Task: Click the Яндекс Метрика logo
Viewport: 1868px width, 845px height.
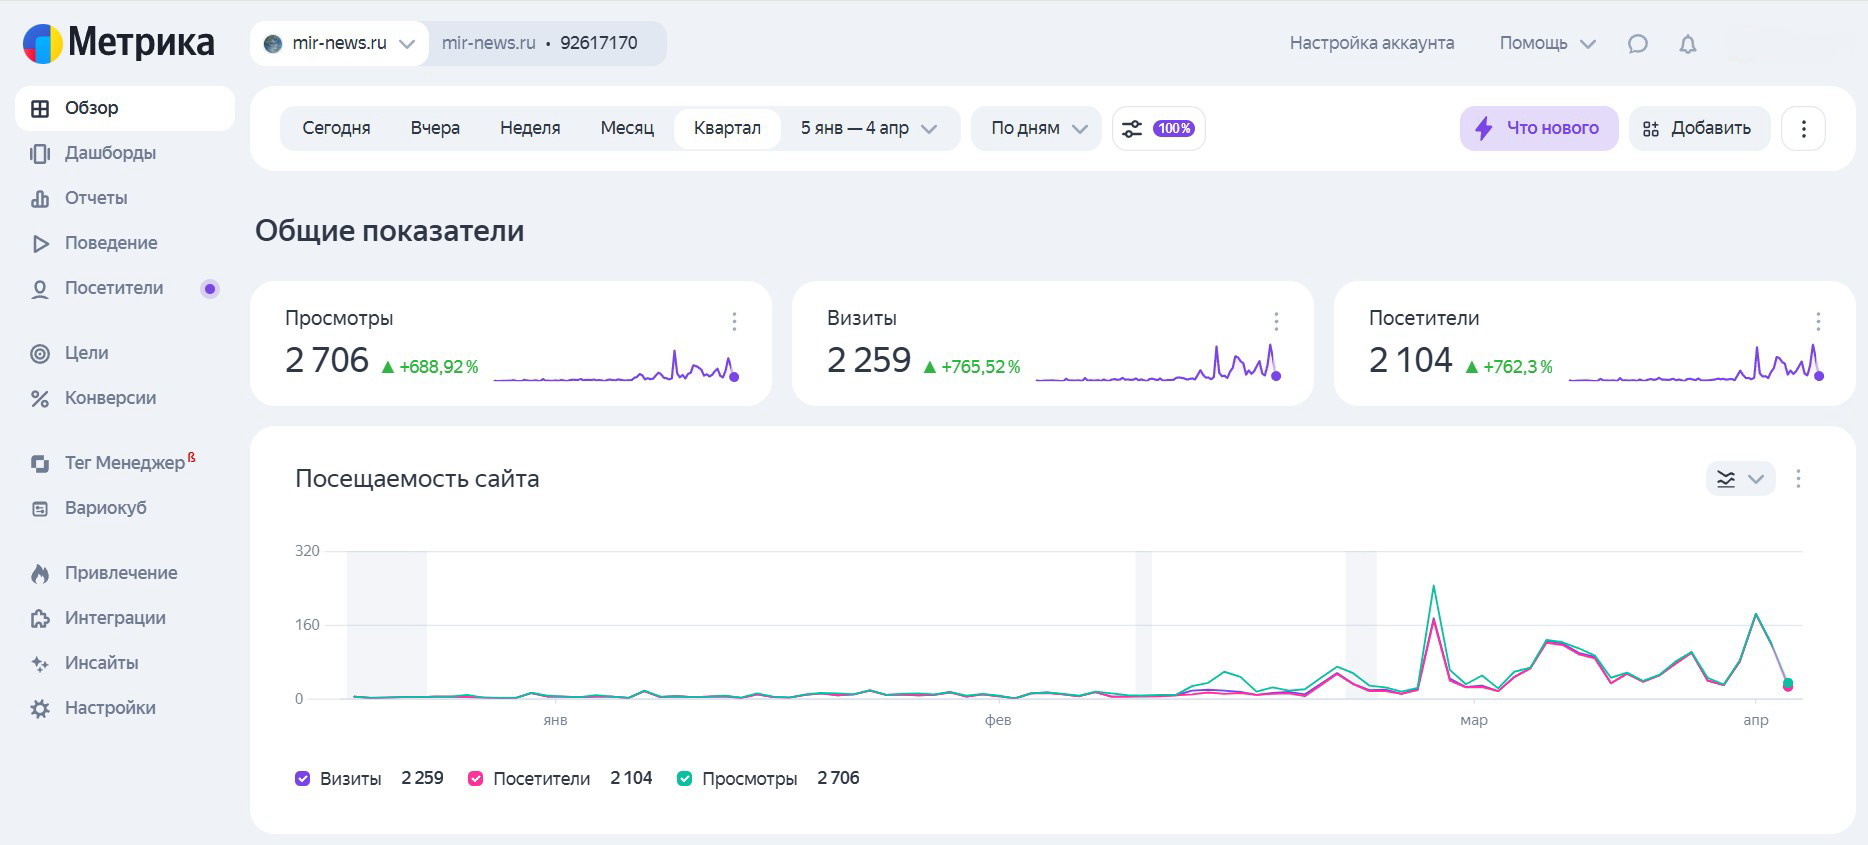Action: (119, 43)
